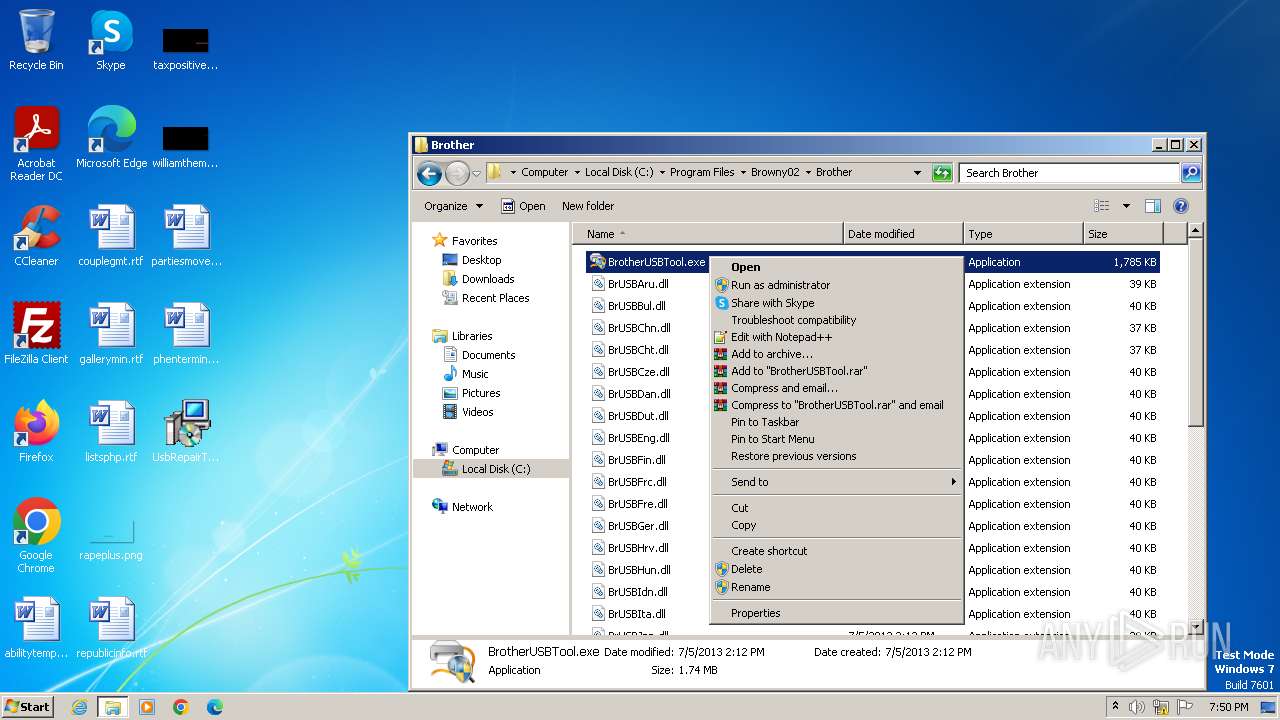Viewport: 1280px width, 720px height.
Task: Select Desktop in Favorites
Action: click(x=481, y=260)
